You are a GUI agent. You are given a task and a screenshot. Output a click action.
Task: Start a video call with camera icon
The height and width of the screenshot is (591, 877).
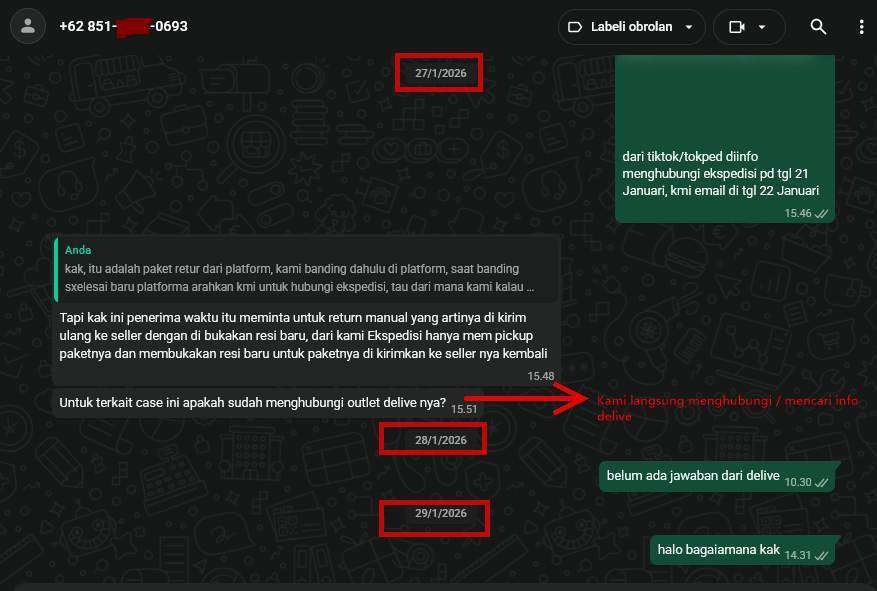[737, 27]
